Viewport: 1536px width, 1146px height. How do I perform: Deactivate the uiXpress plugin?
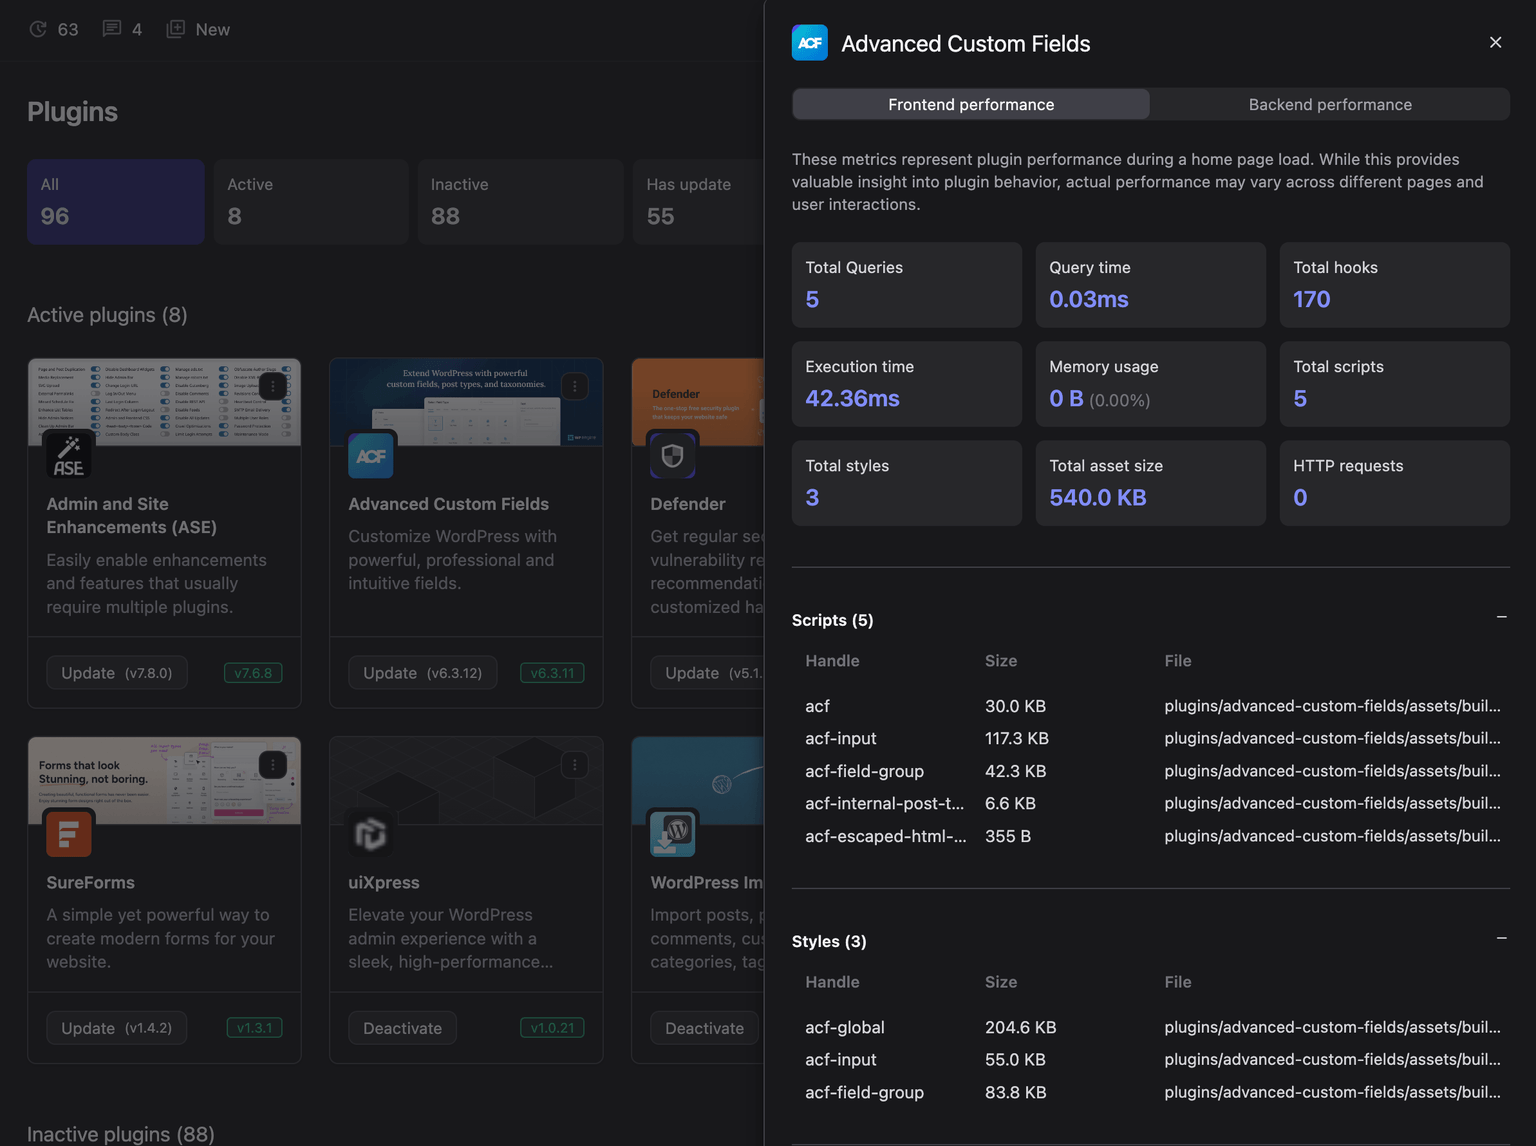pyautogui.click(x=403, y=1028)
